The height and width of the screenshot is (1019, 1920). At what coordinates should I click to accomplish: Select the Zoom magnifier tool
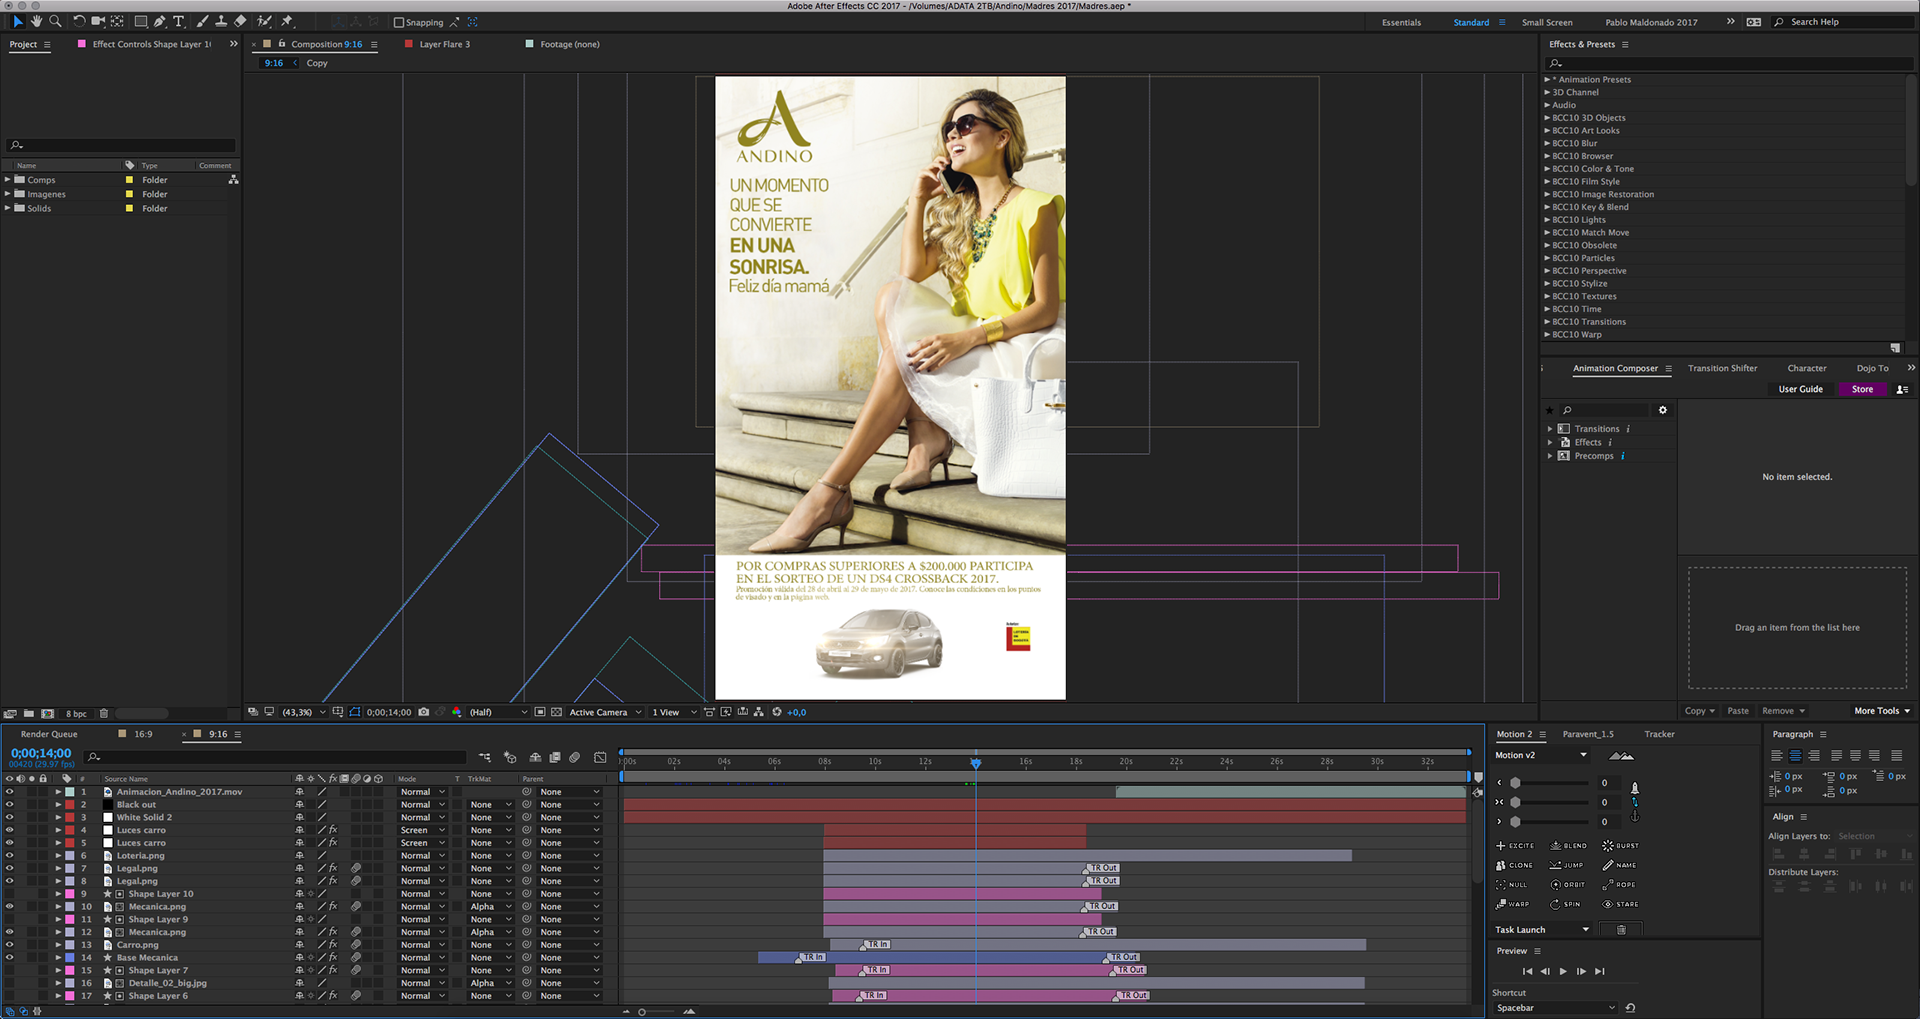click(56, 21)
